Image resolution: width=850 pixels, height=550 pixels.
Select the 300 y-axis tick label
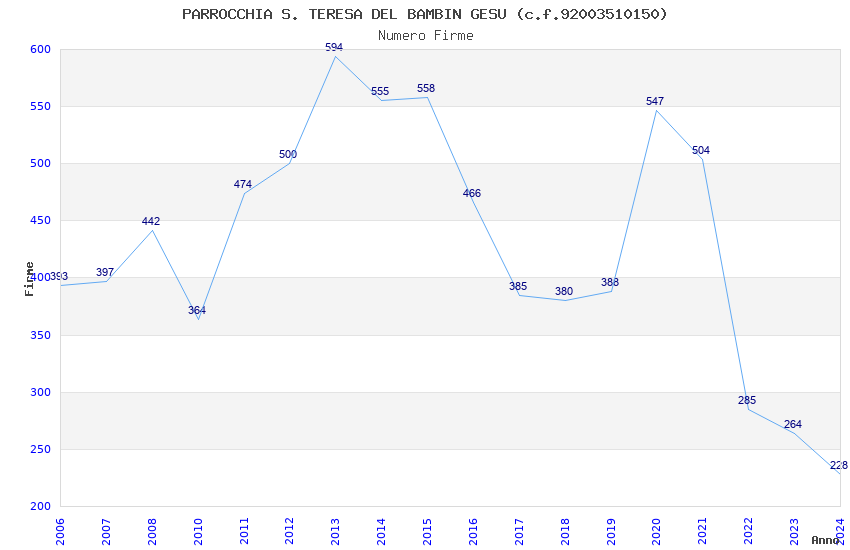40,392
